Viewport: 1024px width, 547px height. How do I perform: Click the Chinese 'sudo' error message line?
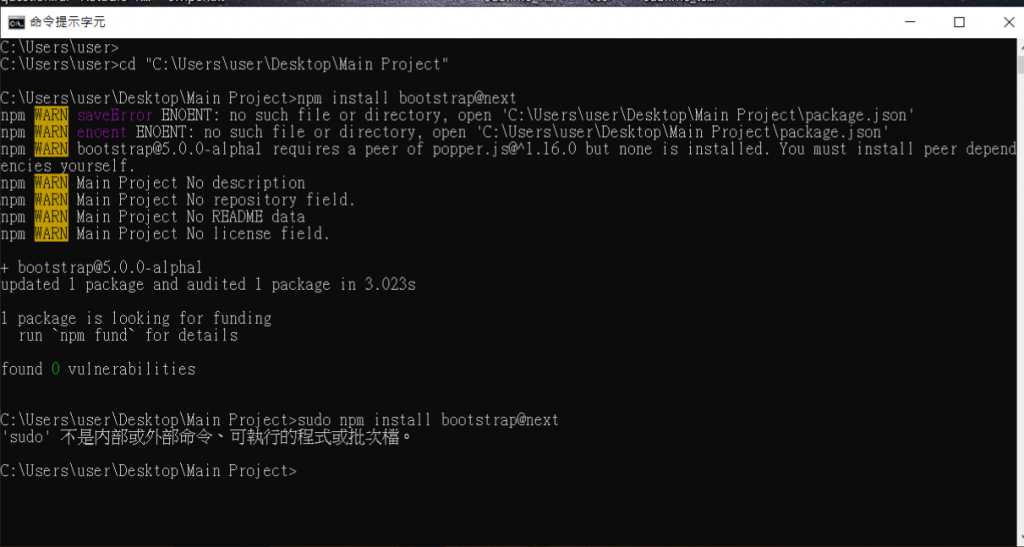(x=206, y=437)
